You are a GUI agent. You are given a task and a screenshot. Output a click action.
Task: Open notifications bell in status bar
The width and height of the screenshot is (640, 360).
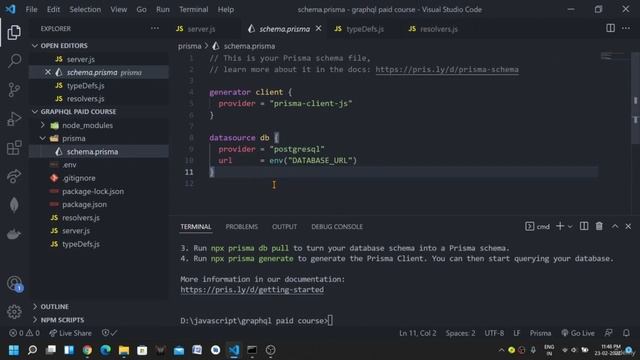coord(626,333)
